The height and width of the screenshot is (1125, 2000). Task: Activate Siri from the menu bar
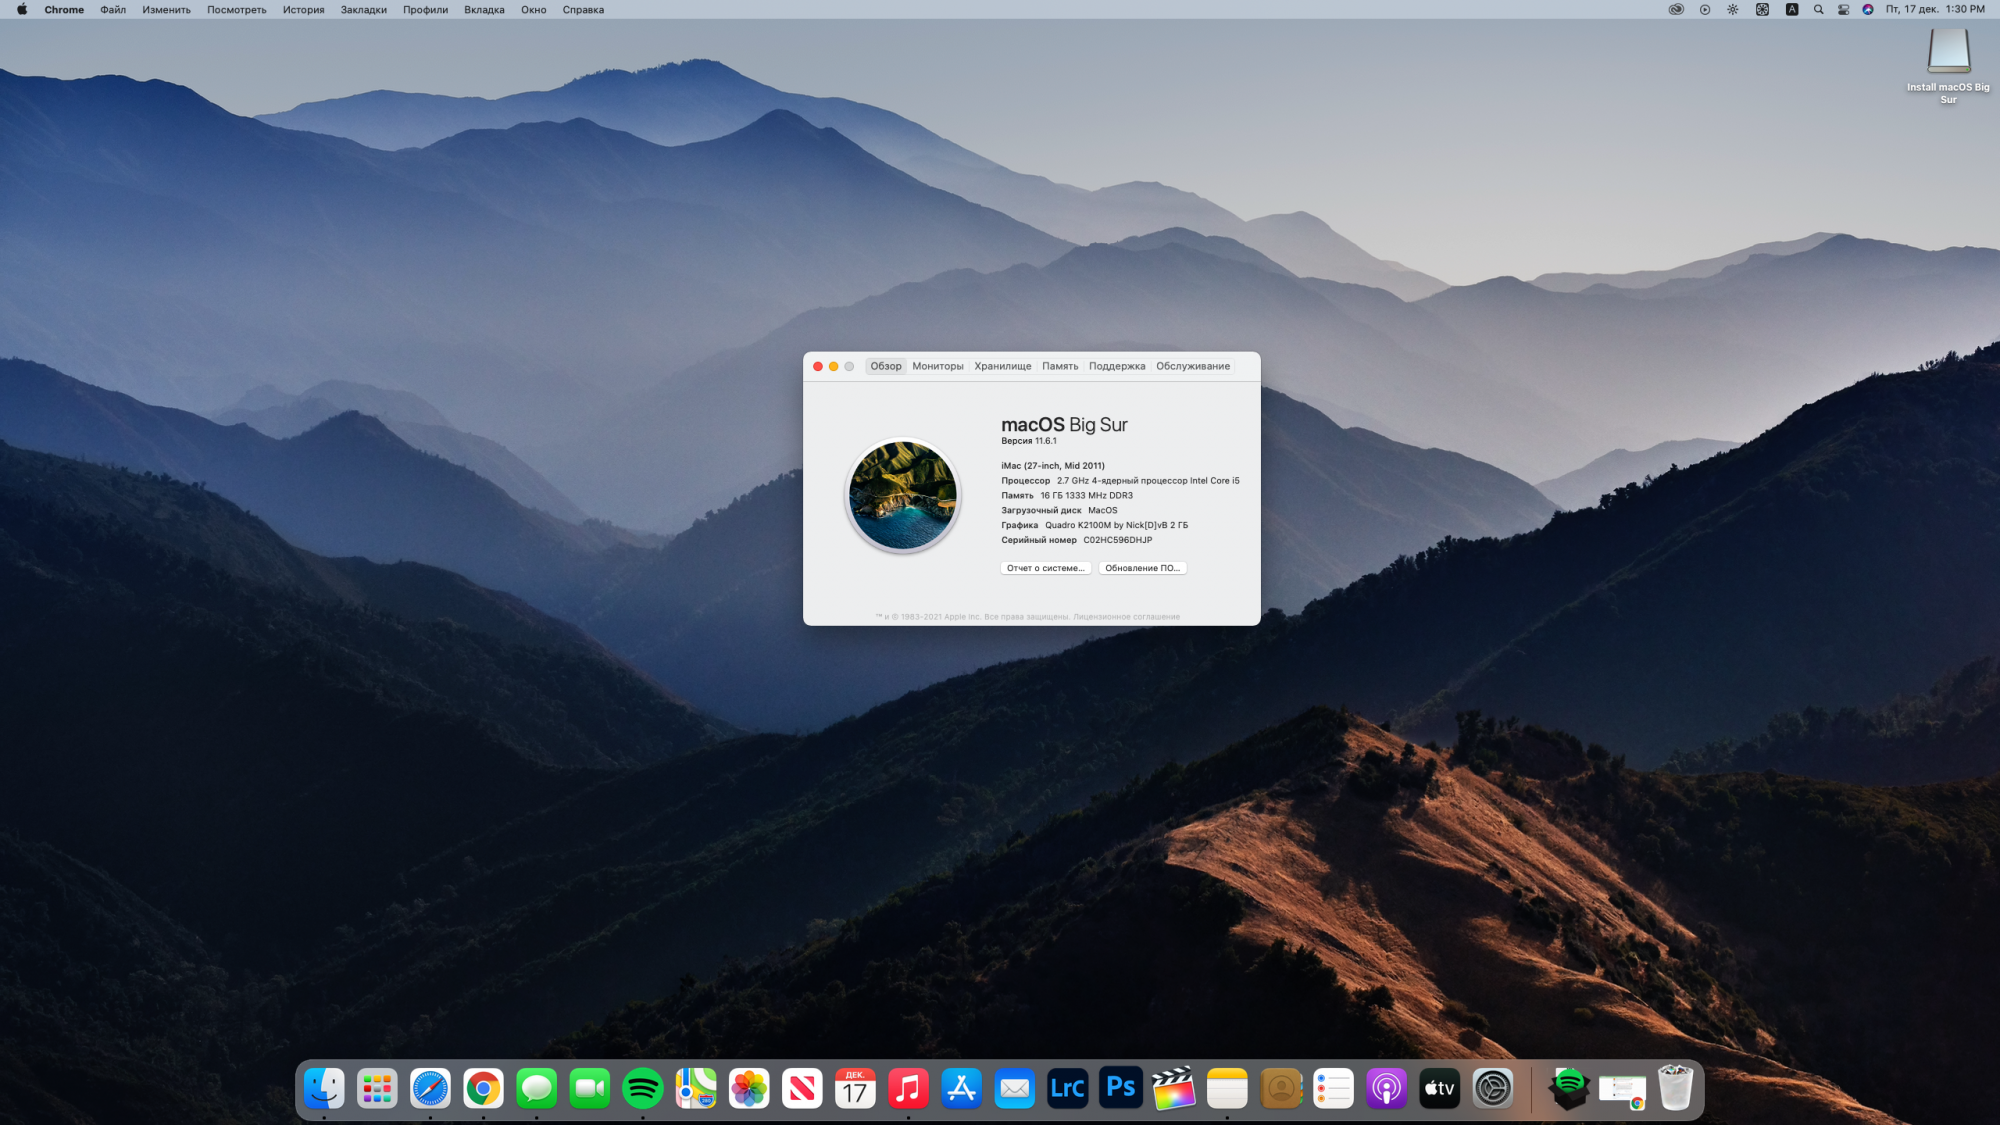pyautogui.click(x=1868, y=10)
